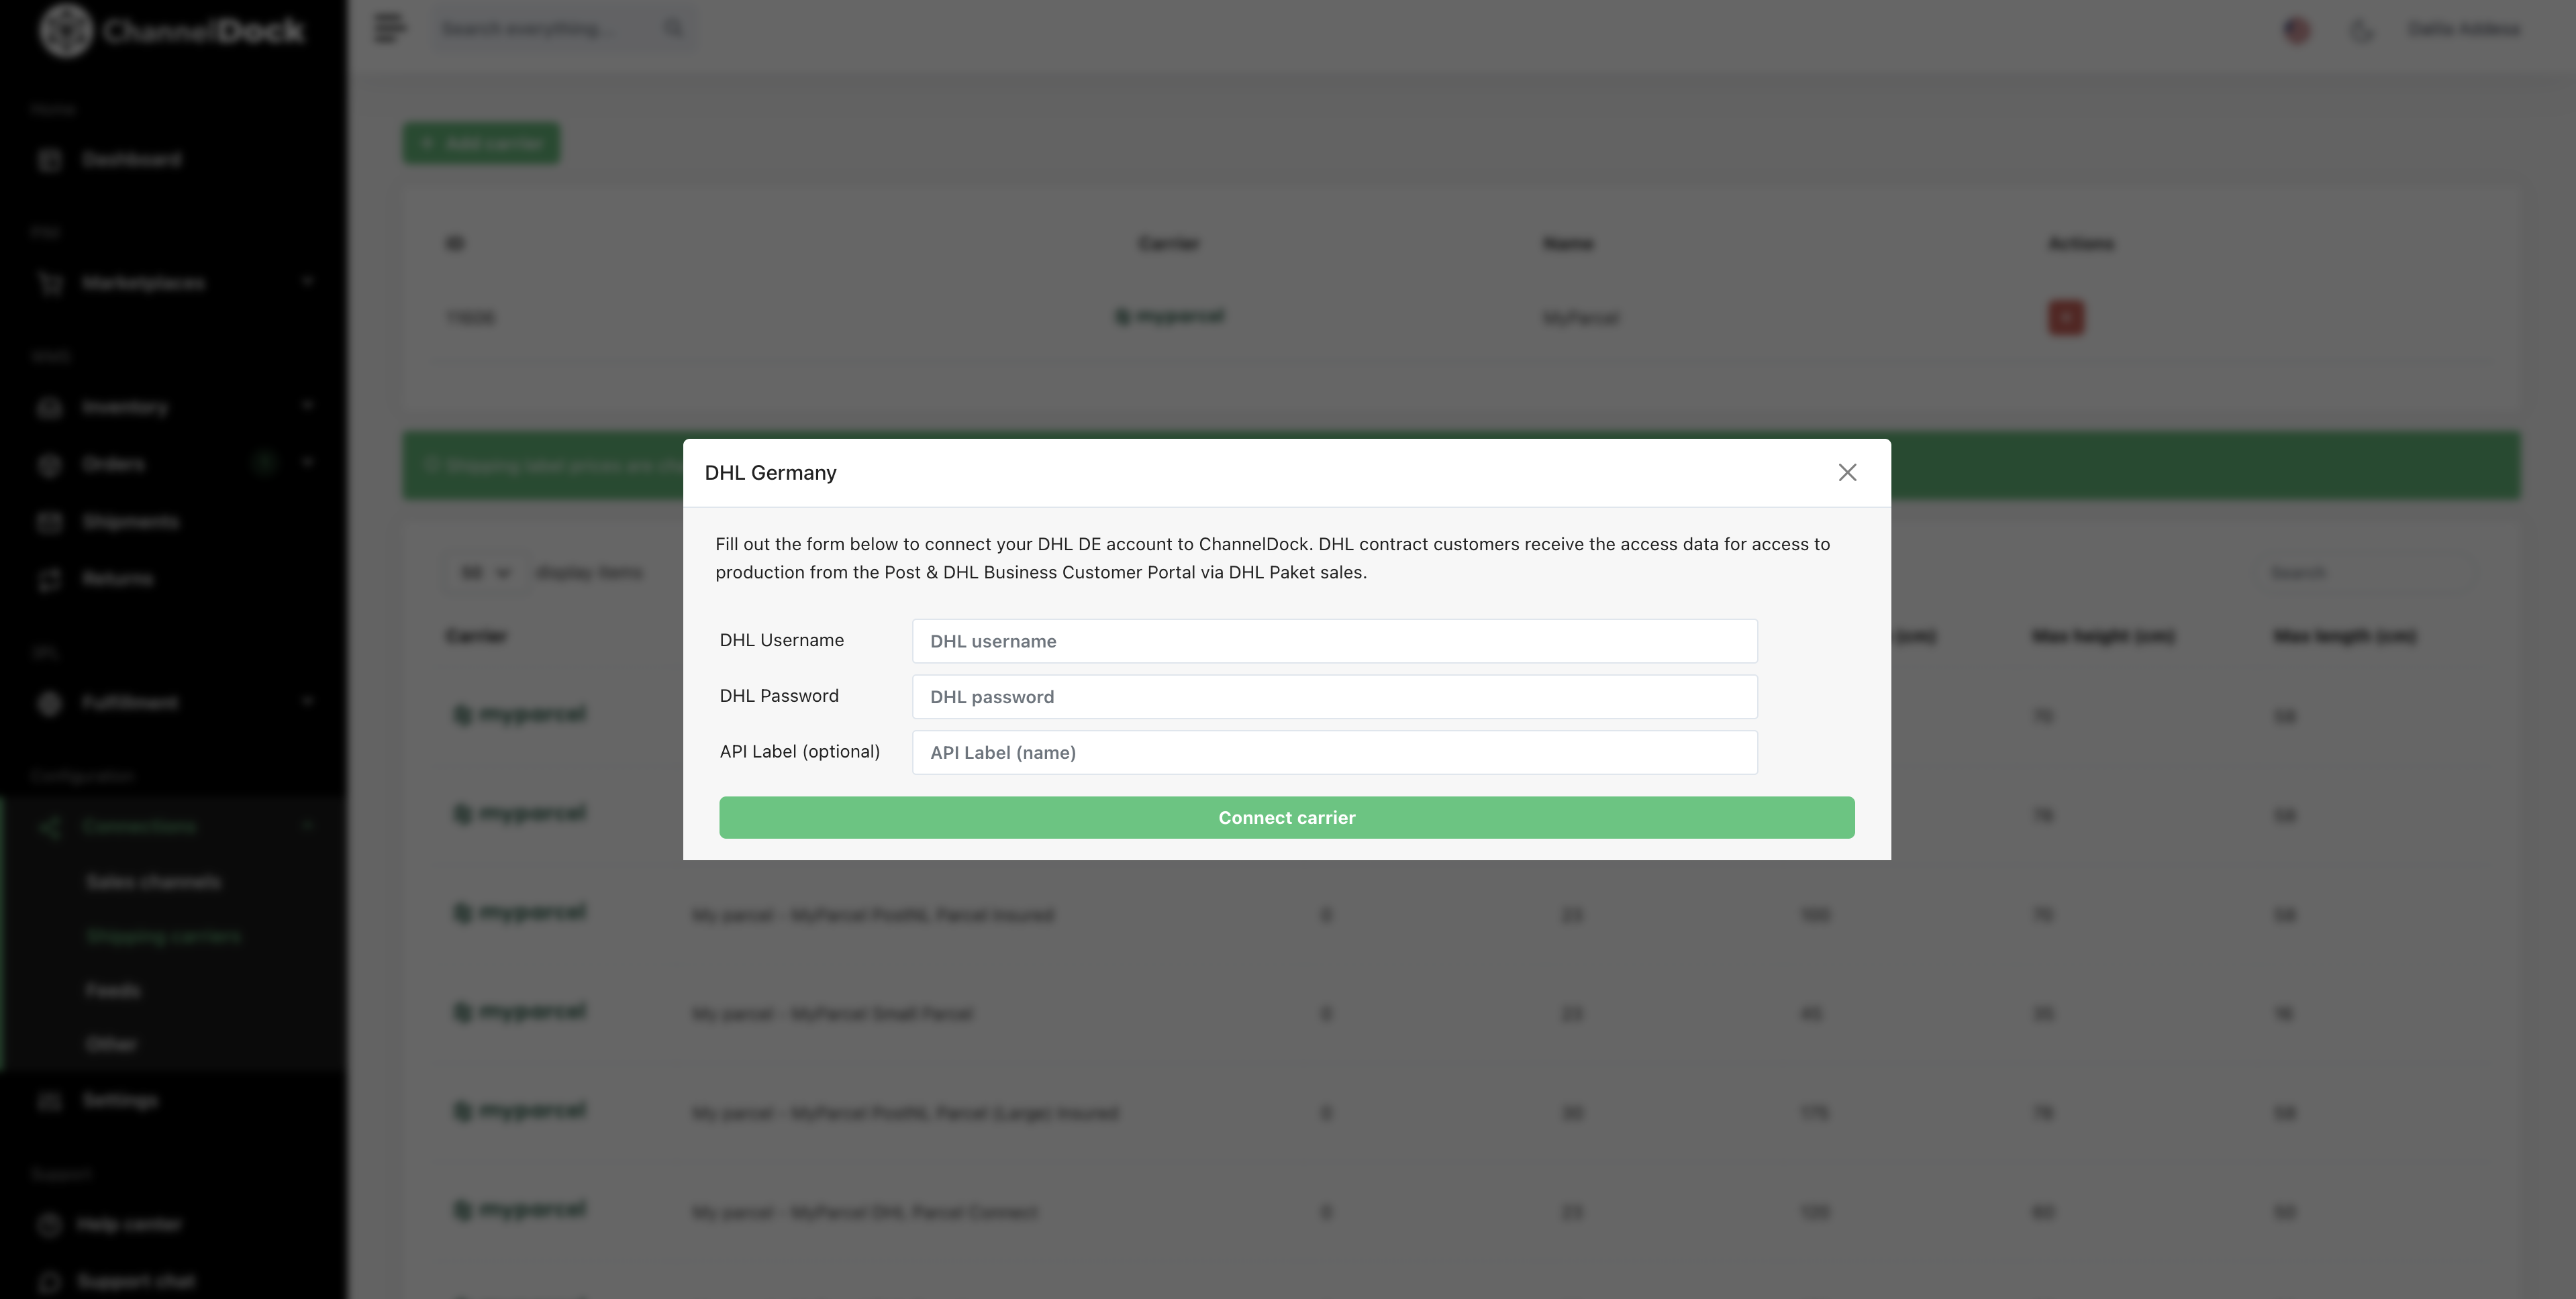Toggle the hamburger sidebar menu icon
Screen dimensions: 2576x1299
point(389,28)
